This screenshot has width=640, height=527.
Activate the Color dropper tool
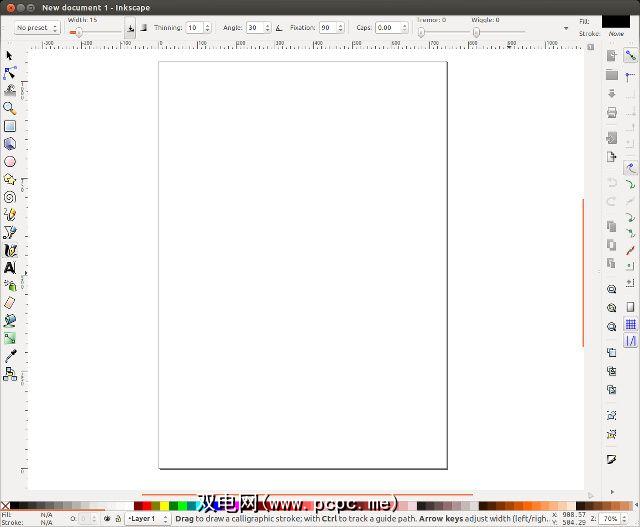click(x=10, y=355)
